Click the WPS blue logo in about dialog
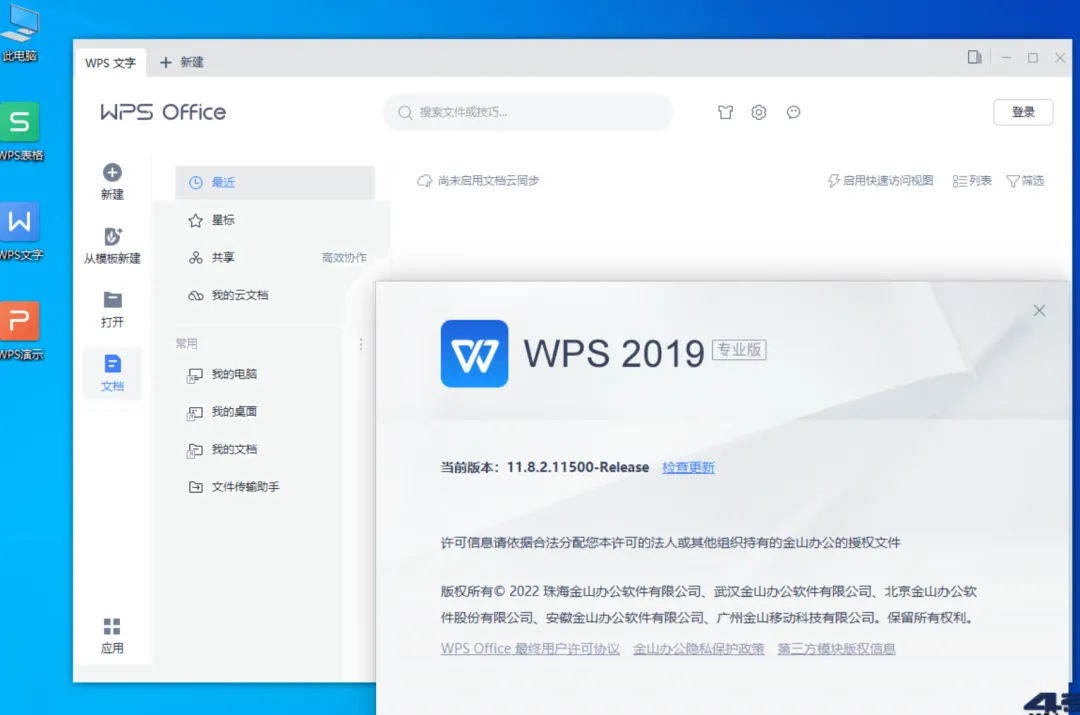1080x715 pixels. pos(475,353)
